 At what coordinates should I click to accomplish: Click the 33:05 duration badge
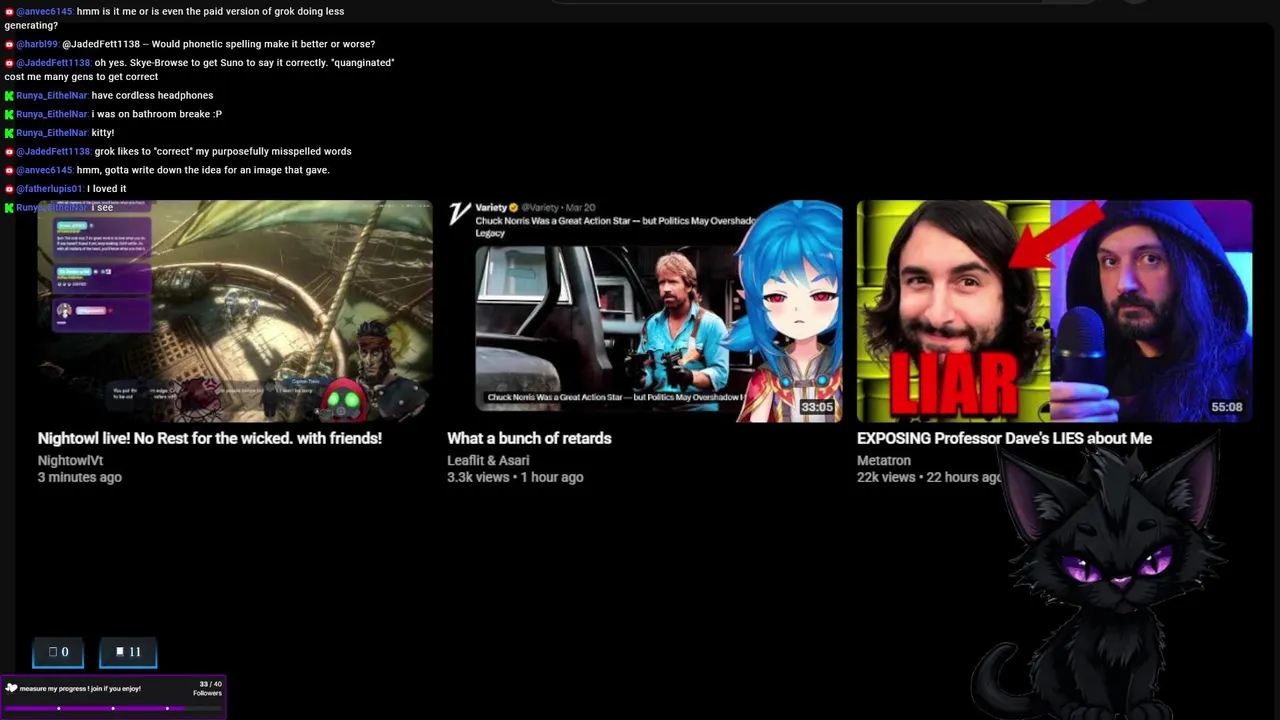pos(817,407)
